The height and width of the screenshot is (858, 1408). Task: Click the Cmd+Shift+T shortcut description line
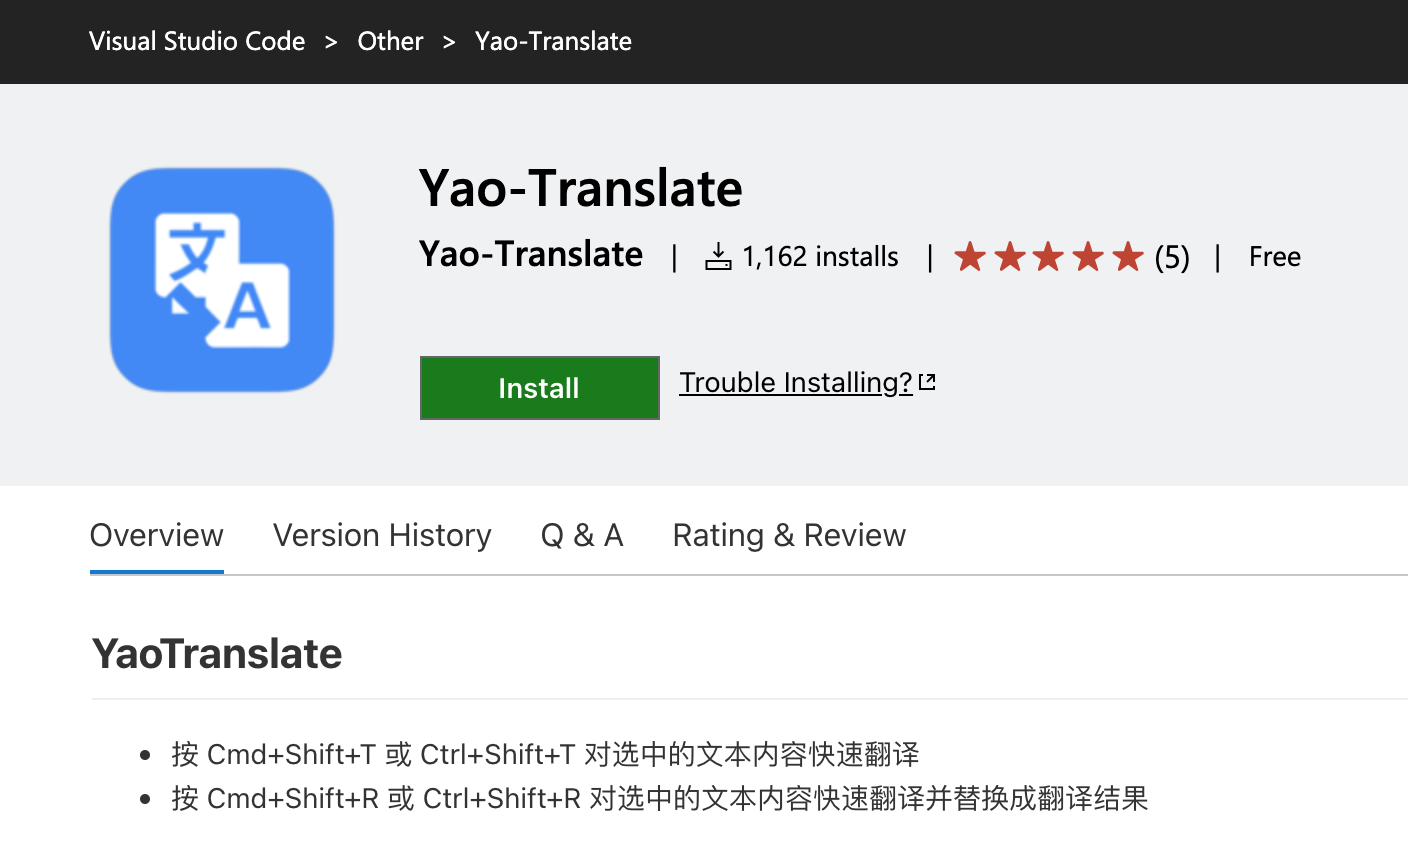(x=545, y=754)
